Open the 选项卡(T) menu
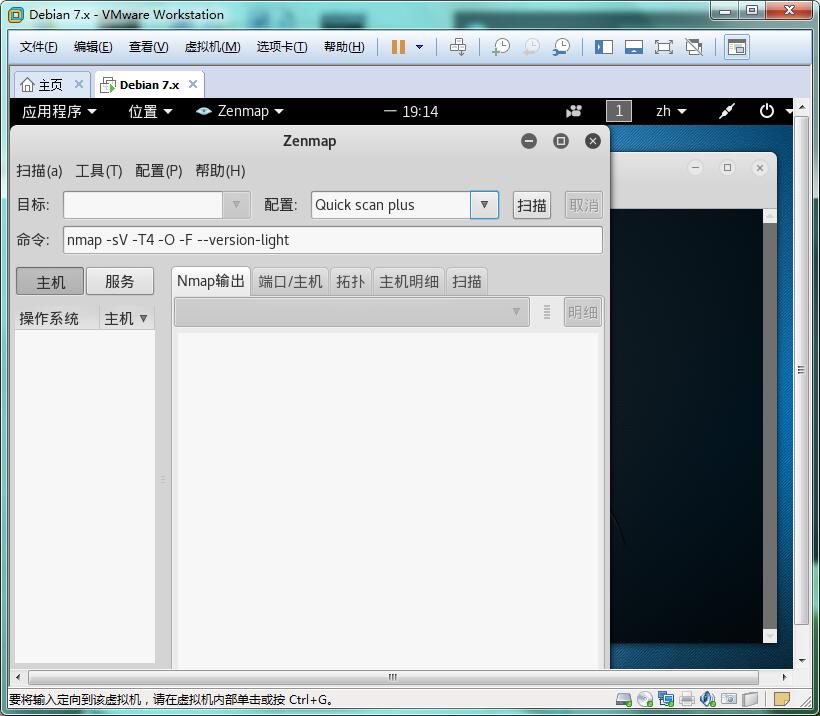Screen dimensions: 820x716 (282, 47)
